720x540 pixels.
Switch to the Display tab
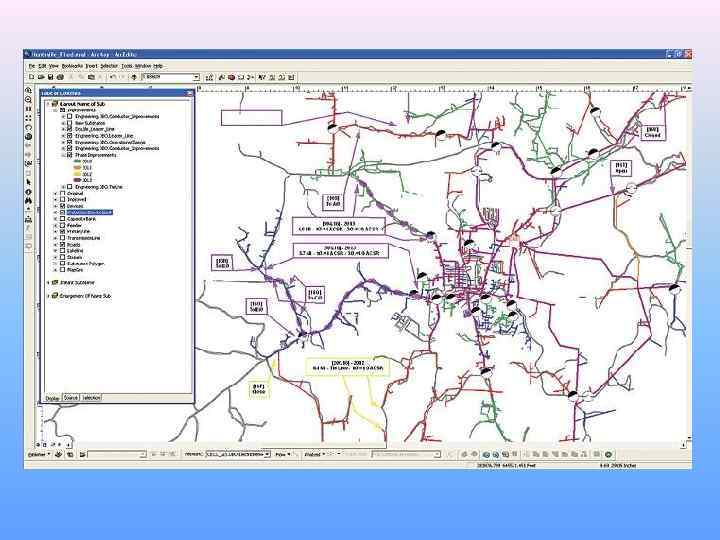[53, 398]
